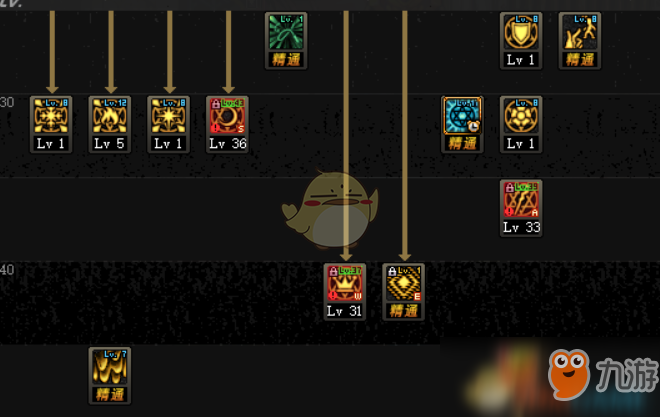Select the leftmost golden cross emblem skill
Viewport: 660px width, 417px height.
click(x=51, y=116)
